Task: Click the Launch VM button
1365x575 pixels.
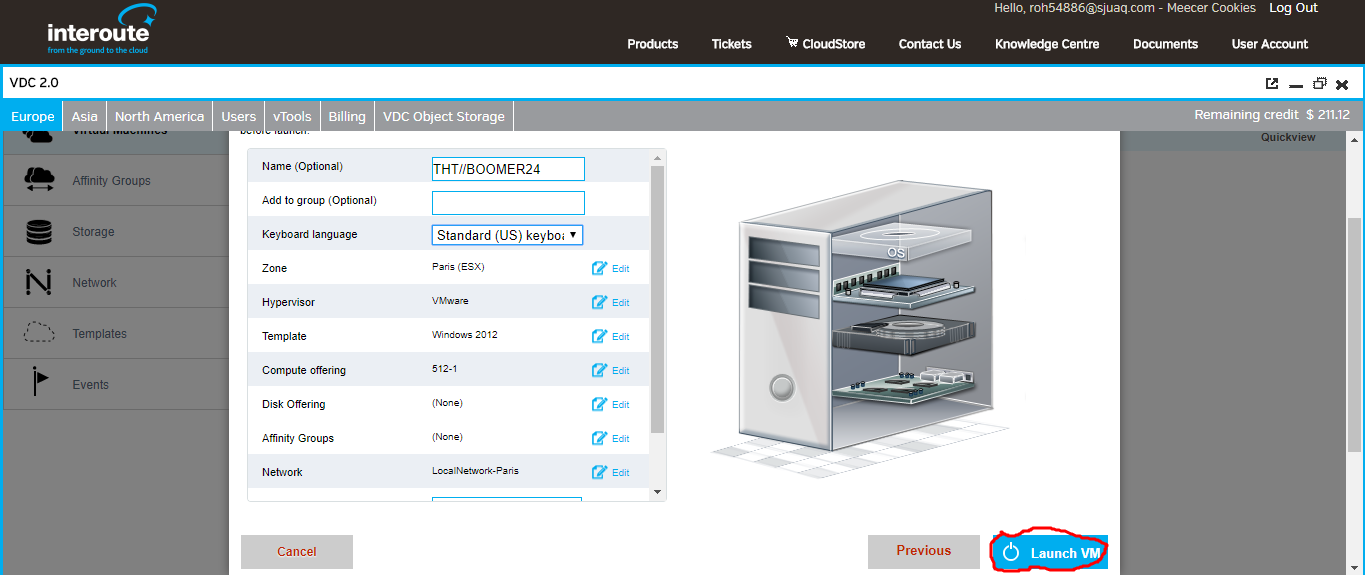Action: point(1050,552)
